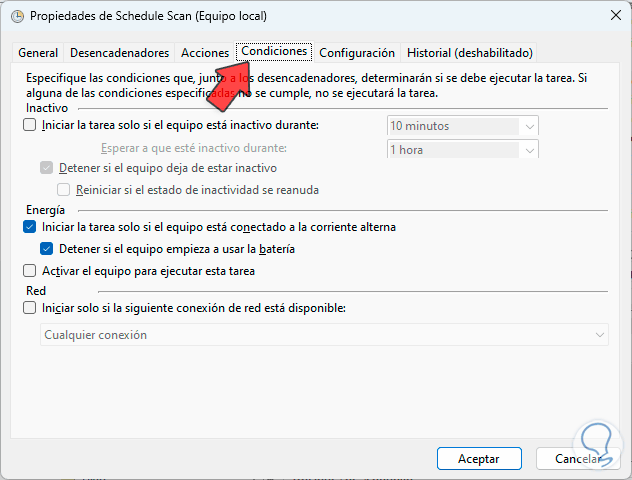Open the Historial (deshabilitado) tab
Screen dimensions: 632x480
pos(470,53)
